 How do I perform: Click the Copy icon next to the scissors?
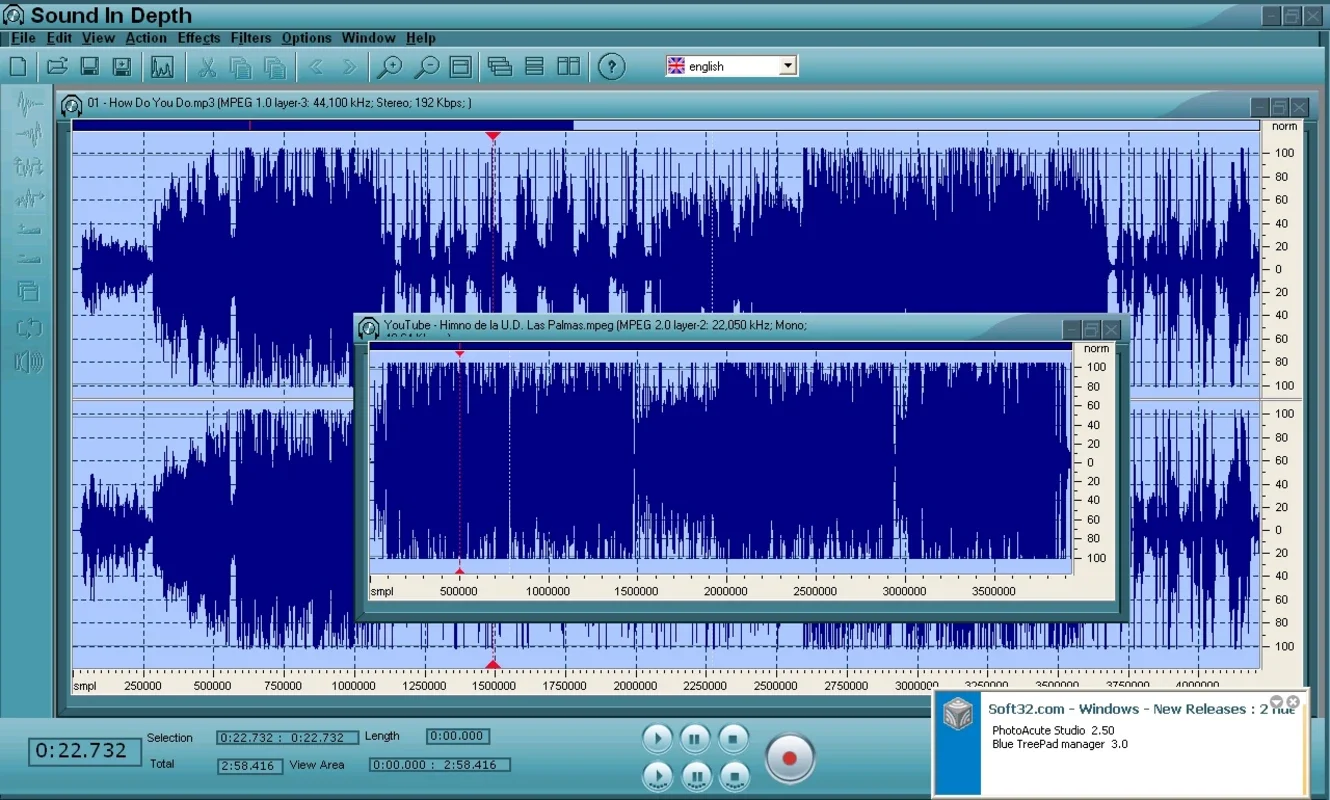(x=240, y=67)
